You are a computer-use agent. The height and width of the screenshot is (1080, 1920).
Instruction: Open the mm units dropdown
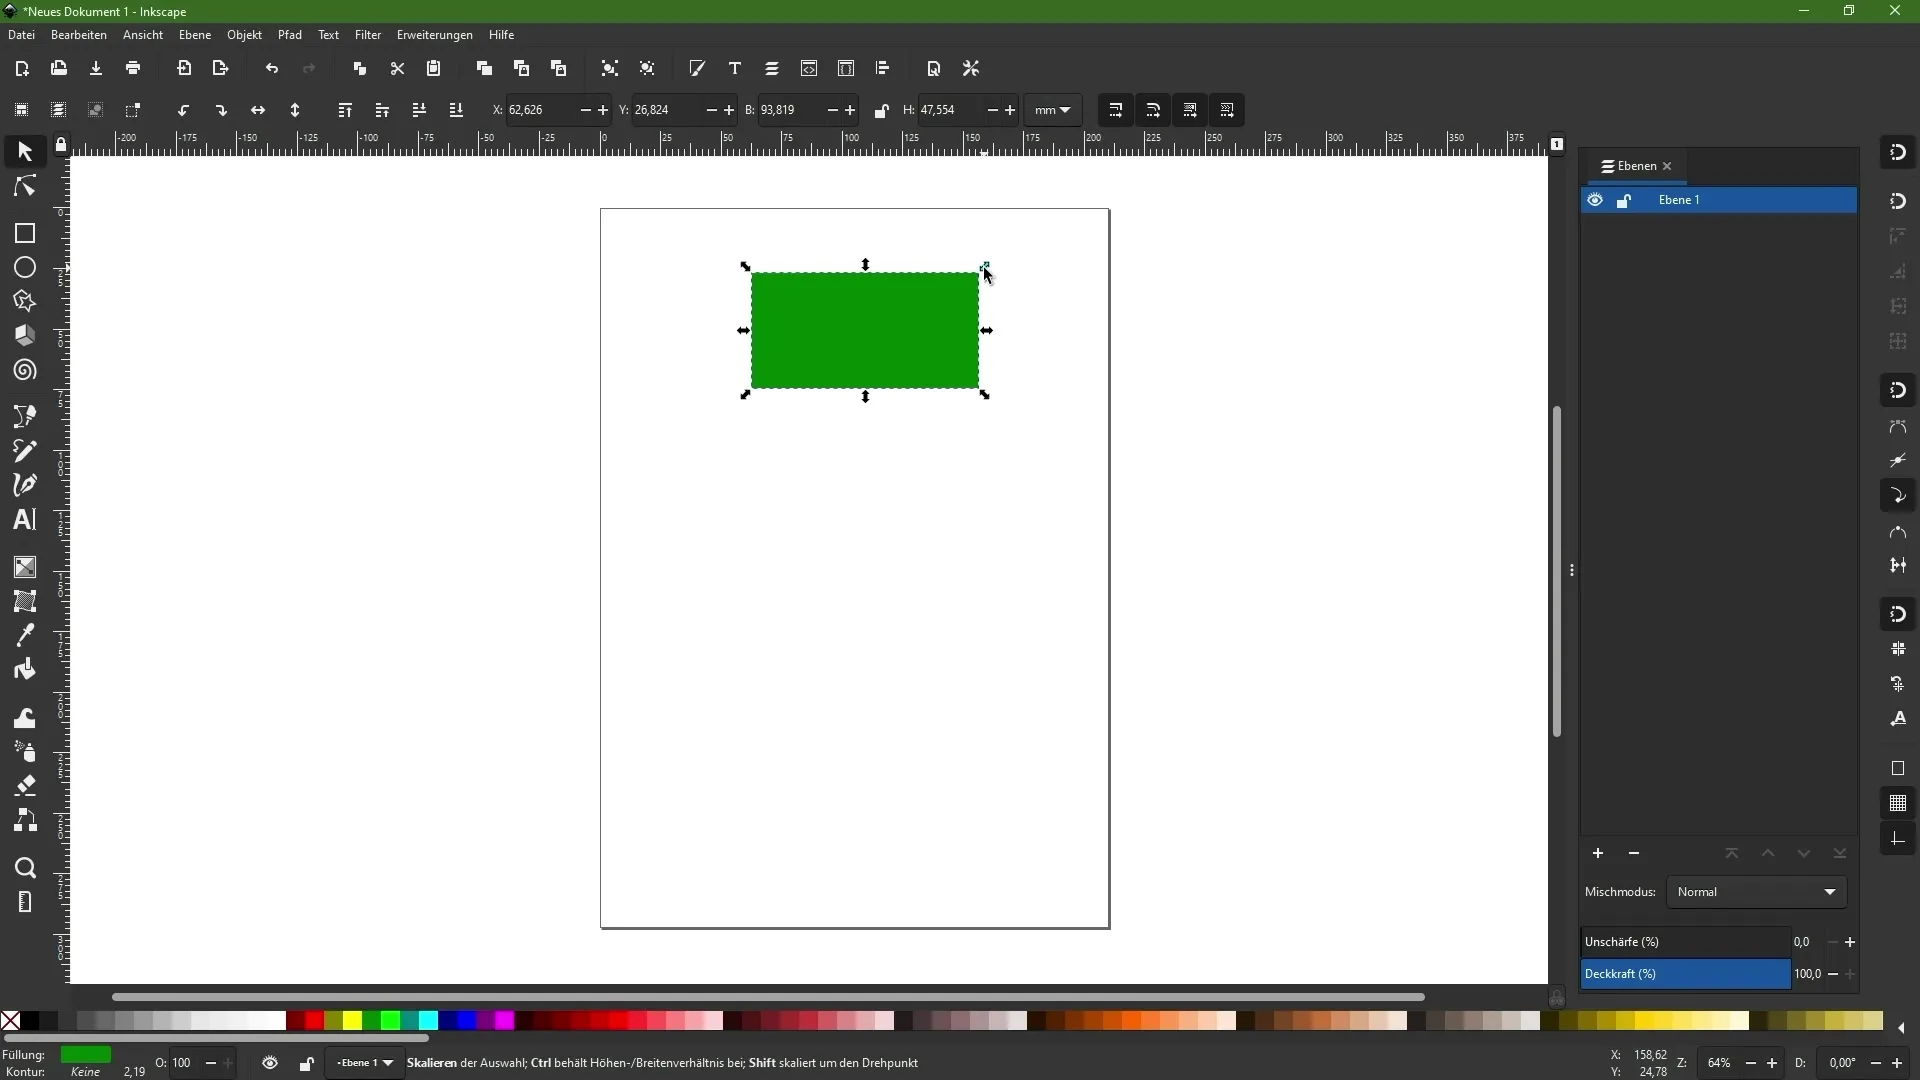click(x=1053, y=110)
